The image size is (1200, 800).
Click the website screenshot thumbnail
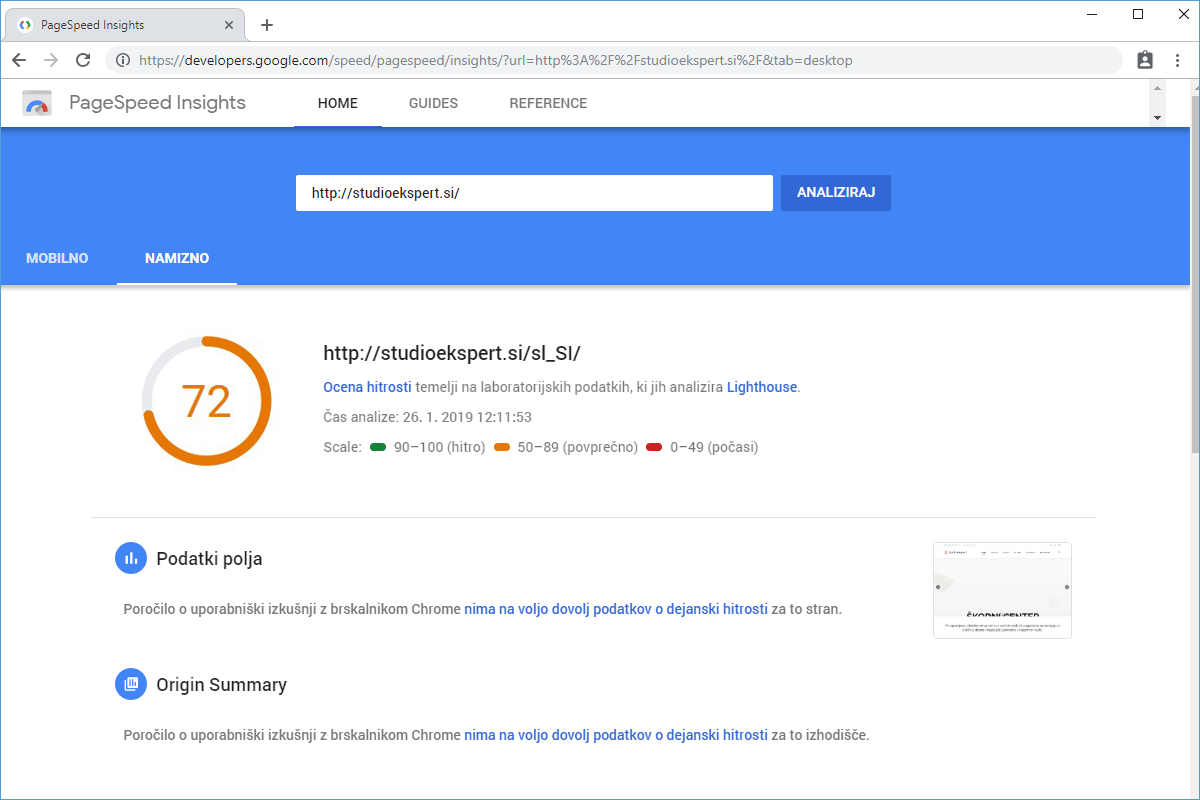(x=1002, y=590)
